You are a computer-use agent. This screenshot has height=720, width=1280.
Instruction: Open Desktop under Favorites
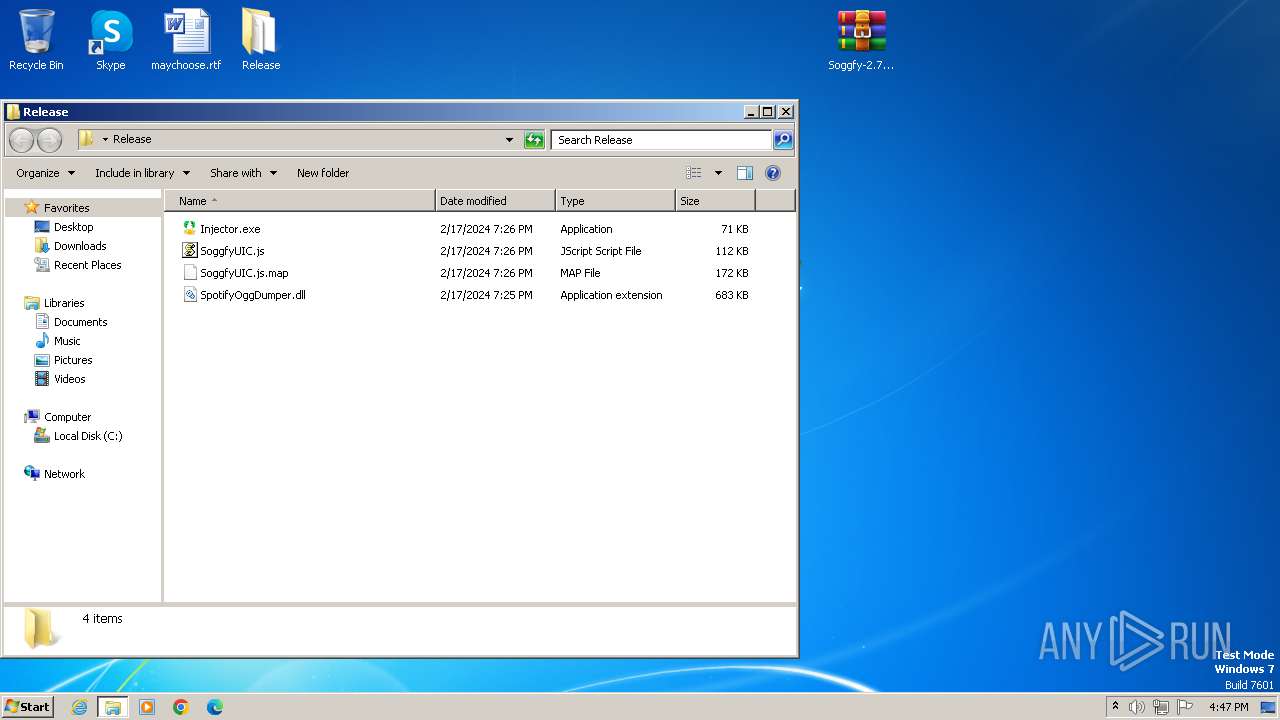(73, 227)
